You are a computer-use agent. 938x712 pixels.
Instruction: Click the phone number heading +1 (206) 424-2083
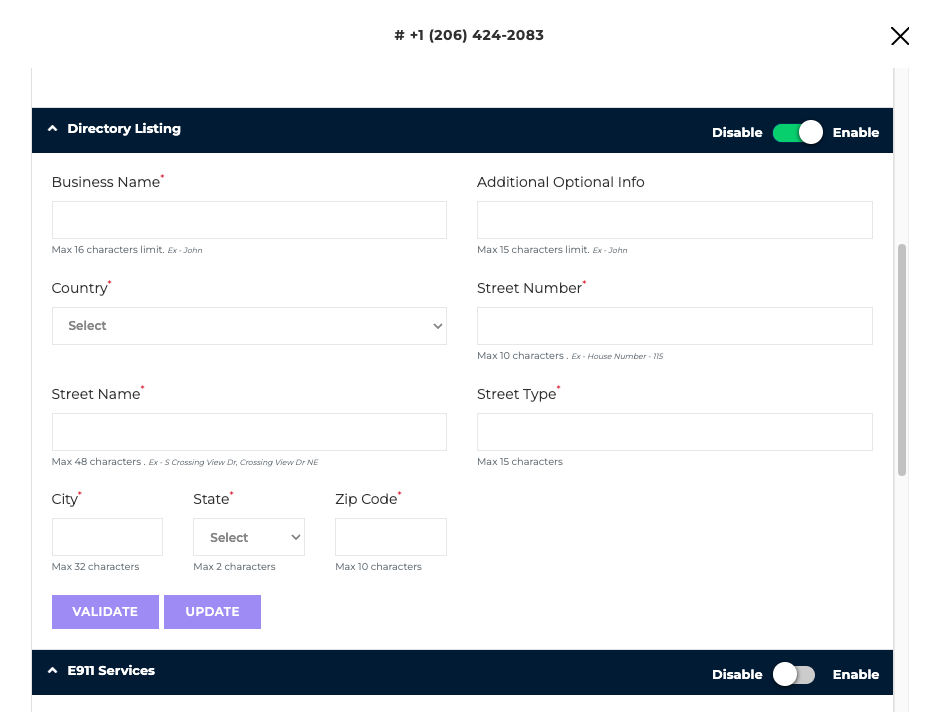point(469,35)
